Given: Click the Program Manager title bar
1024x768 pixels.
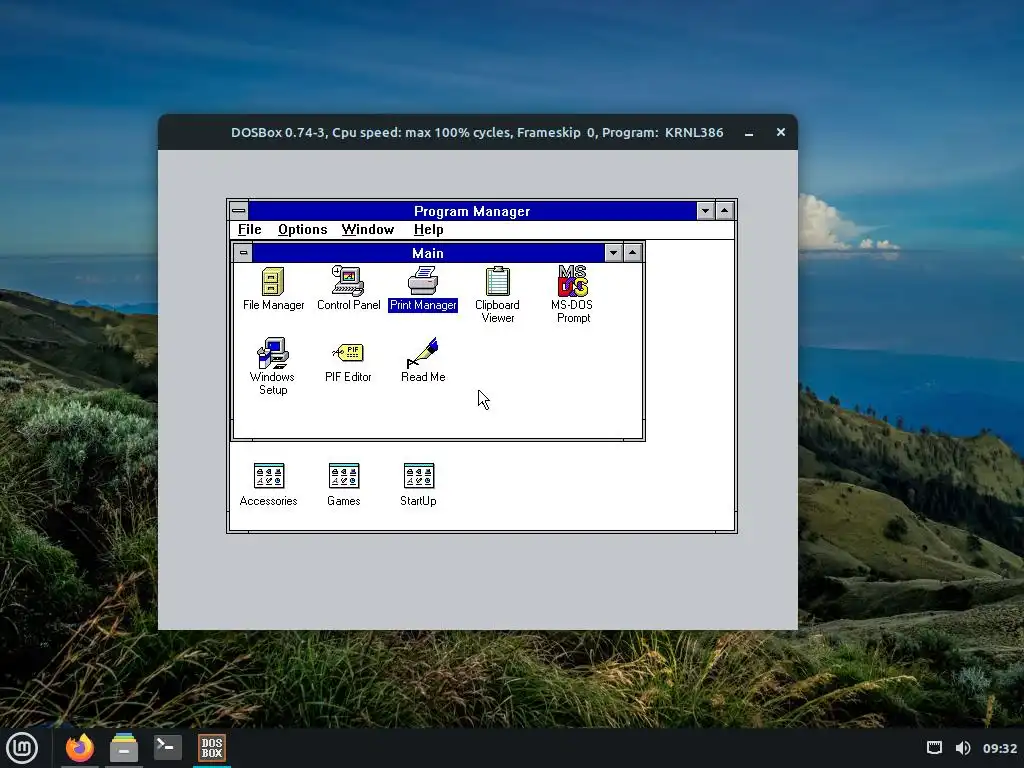Looking at the screenshot, I should click(x=472, y=211).
